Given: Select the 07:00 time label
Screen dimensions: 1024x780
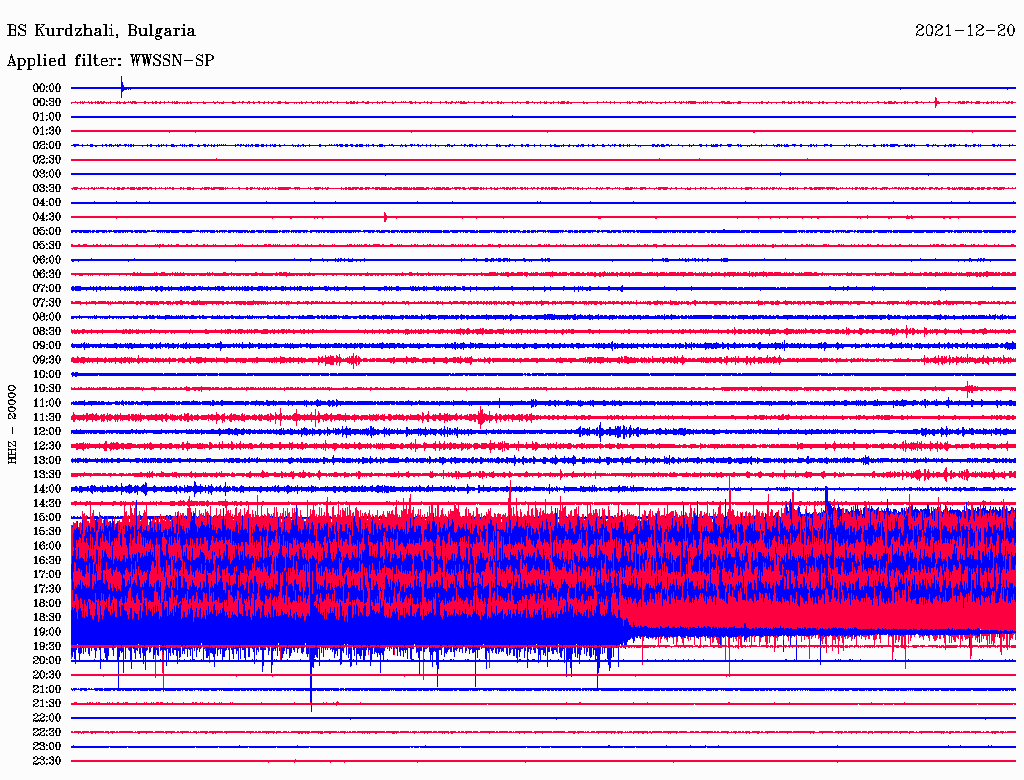Looking at the screenshot, I should [x=47, y=289].
